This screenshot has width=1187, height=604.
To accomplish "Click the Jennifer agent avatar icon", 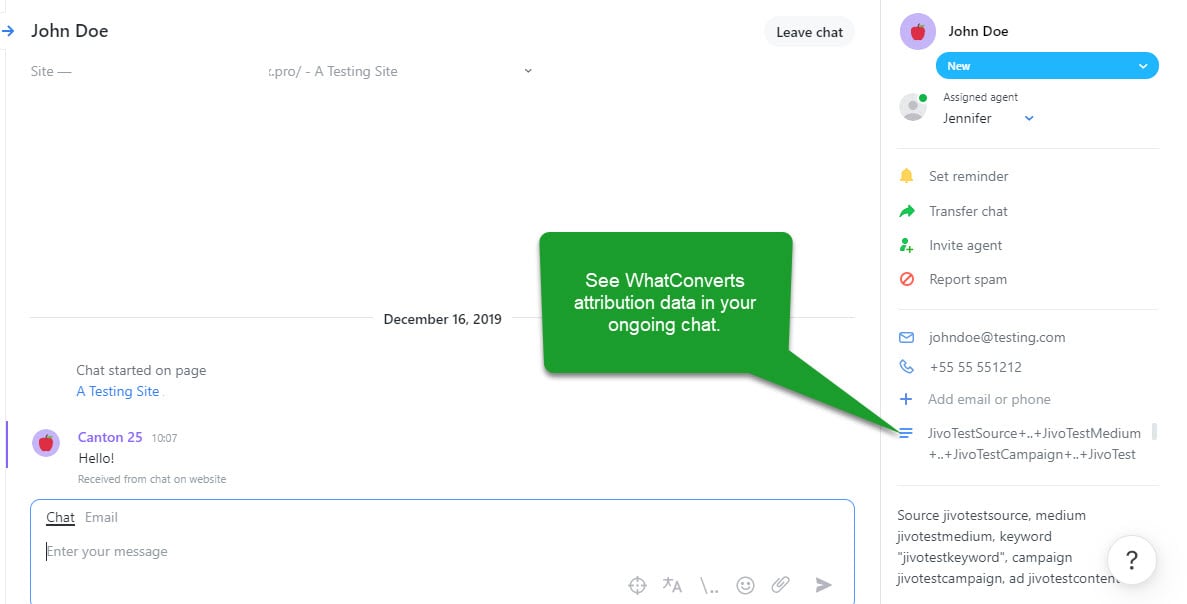I will pos(913,107).
